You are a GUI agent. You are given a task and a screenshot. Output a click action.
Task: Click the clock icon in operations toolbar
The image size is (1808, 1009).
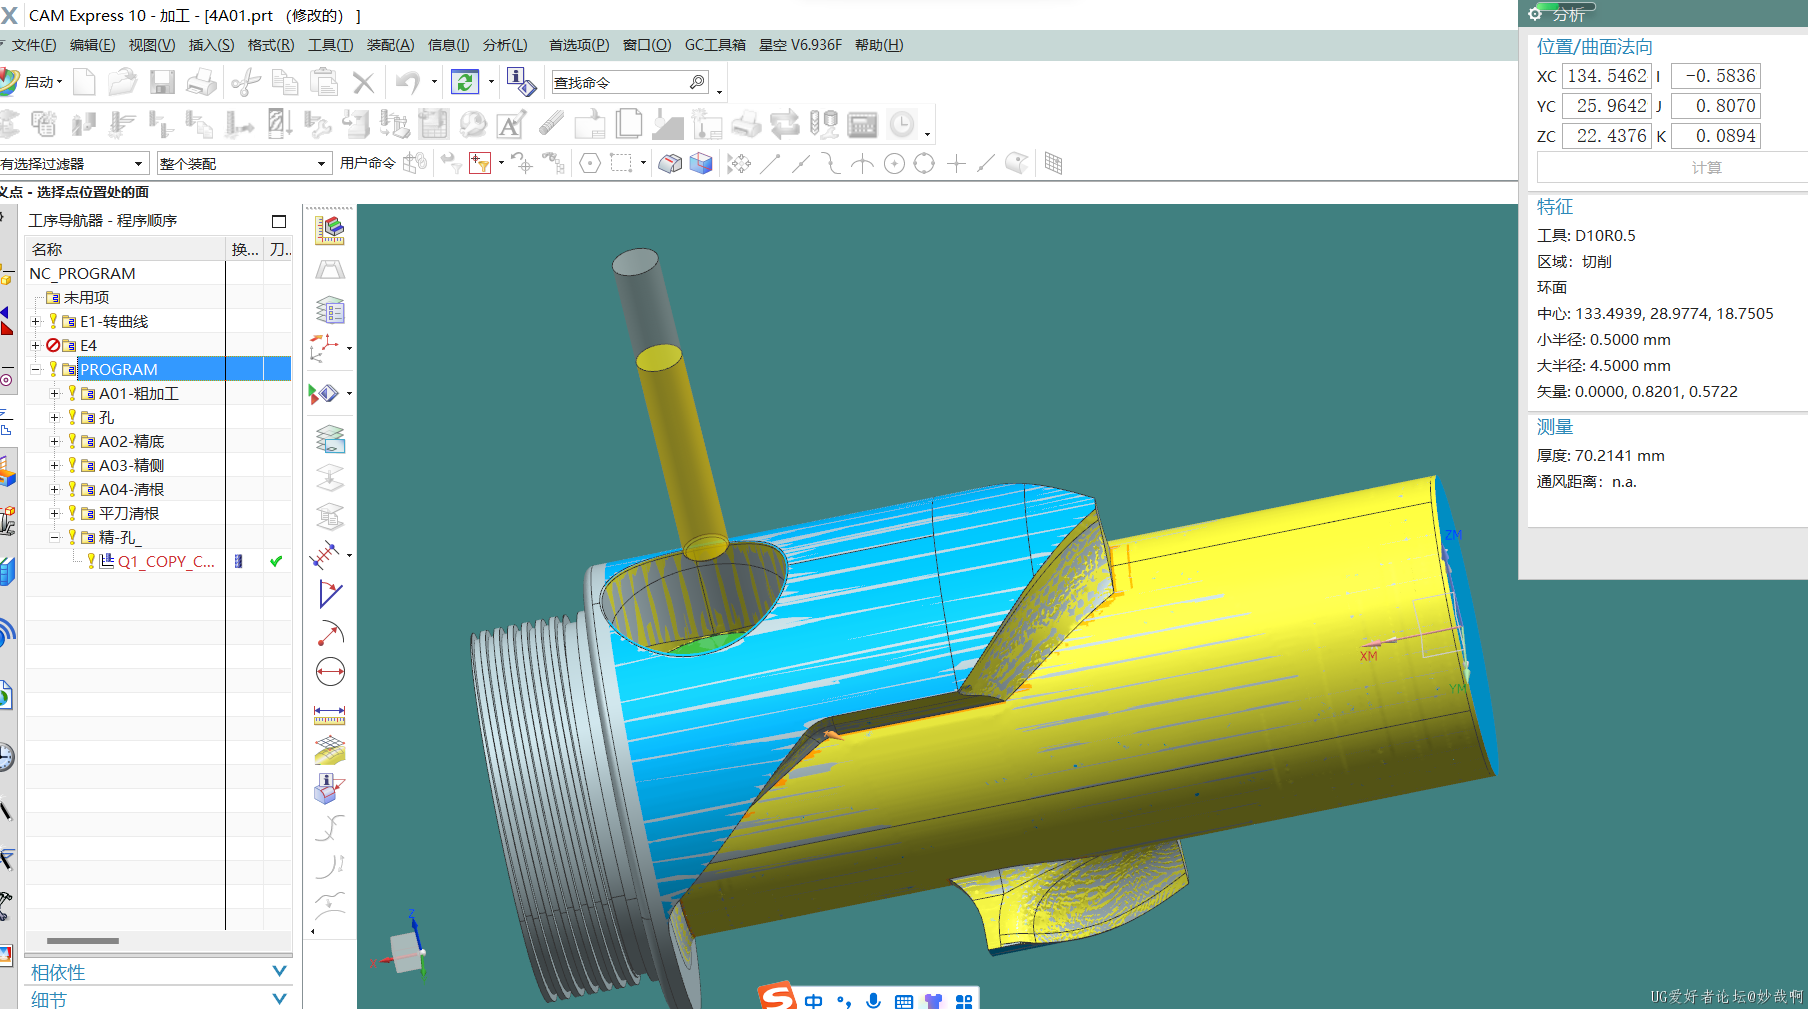902,124
